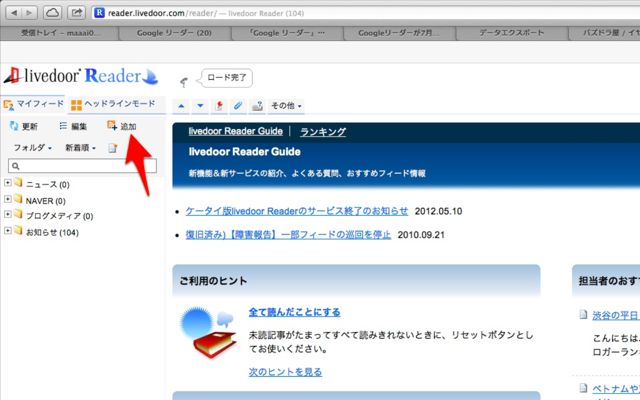The width and height of the screenshot is (640, 400).
Task: Click the livedoor Reader logo
Action: coord(81,76)
